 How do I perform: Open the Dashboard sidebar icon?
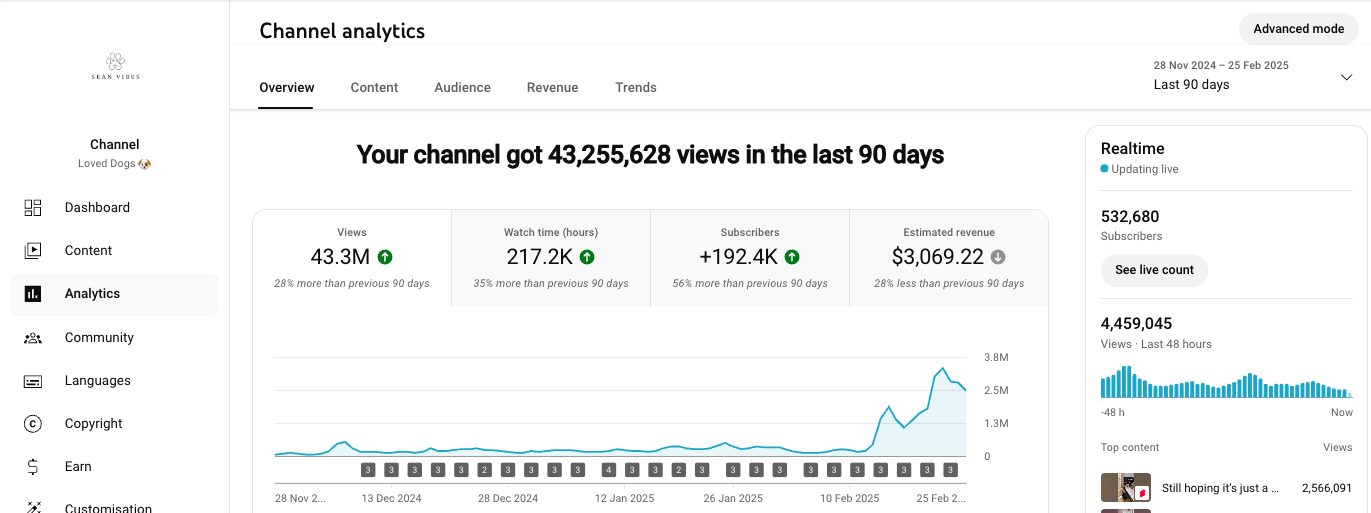pos(33,208)
